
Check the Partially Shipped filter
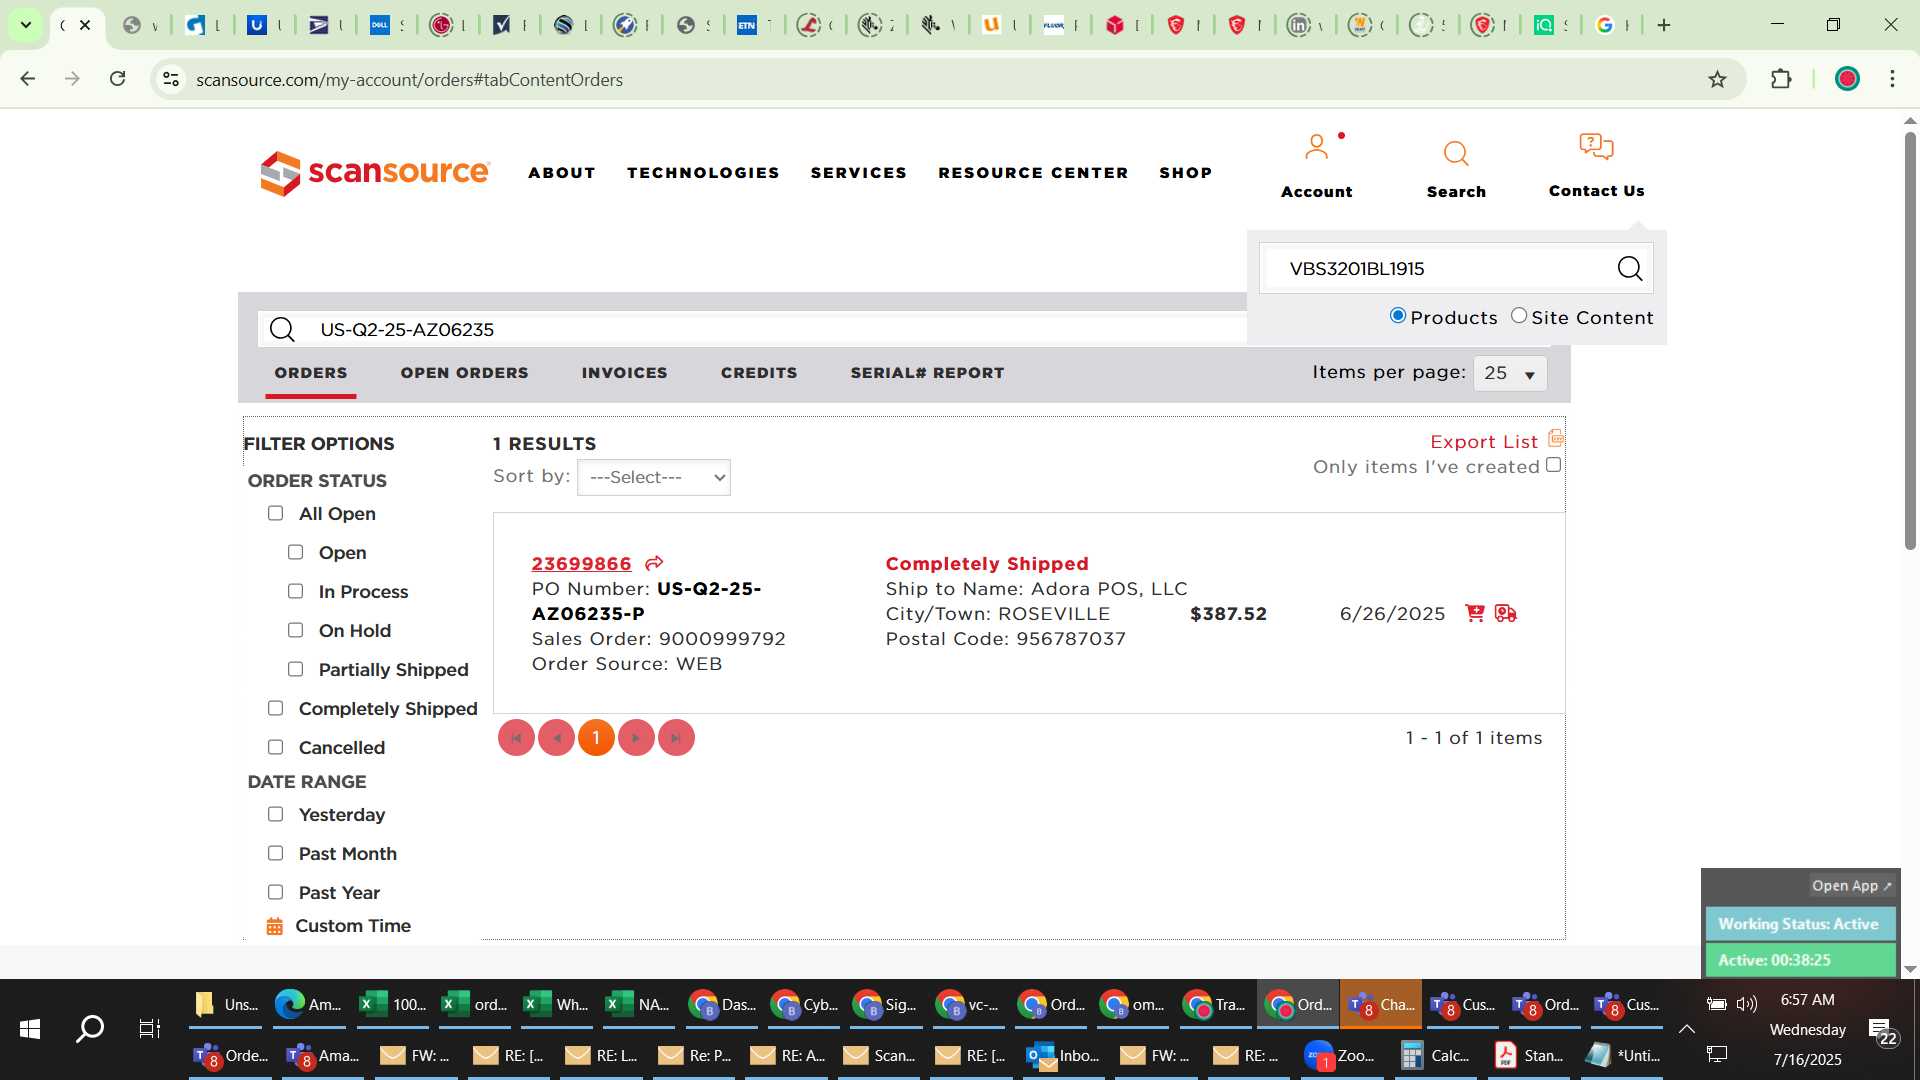pos(295,669)
